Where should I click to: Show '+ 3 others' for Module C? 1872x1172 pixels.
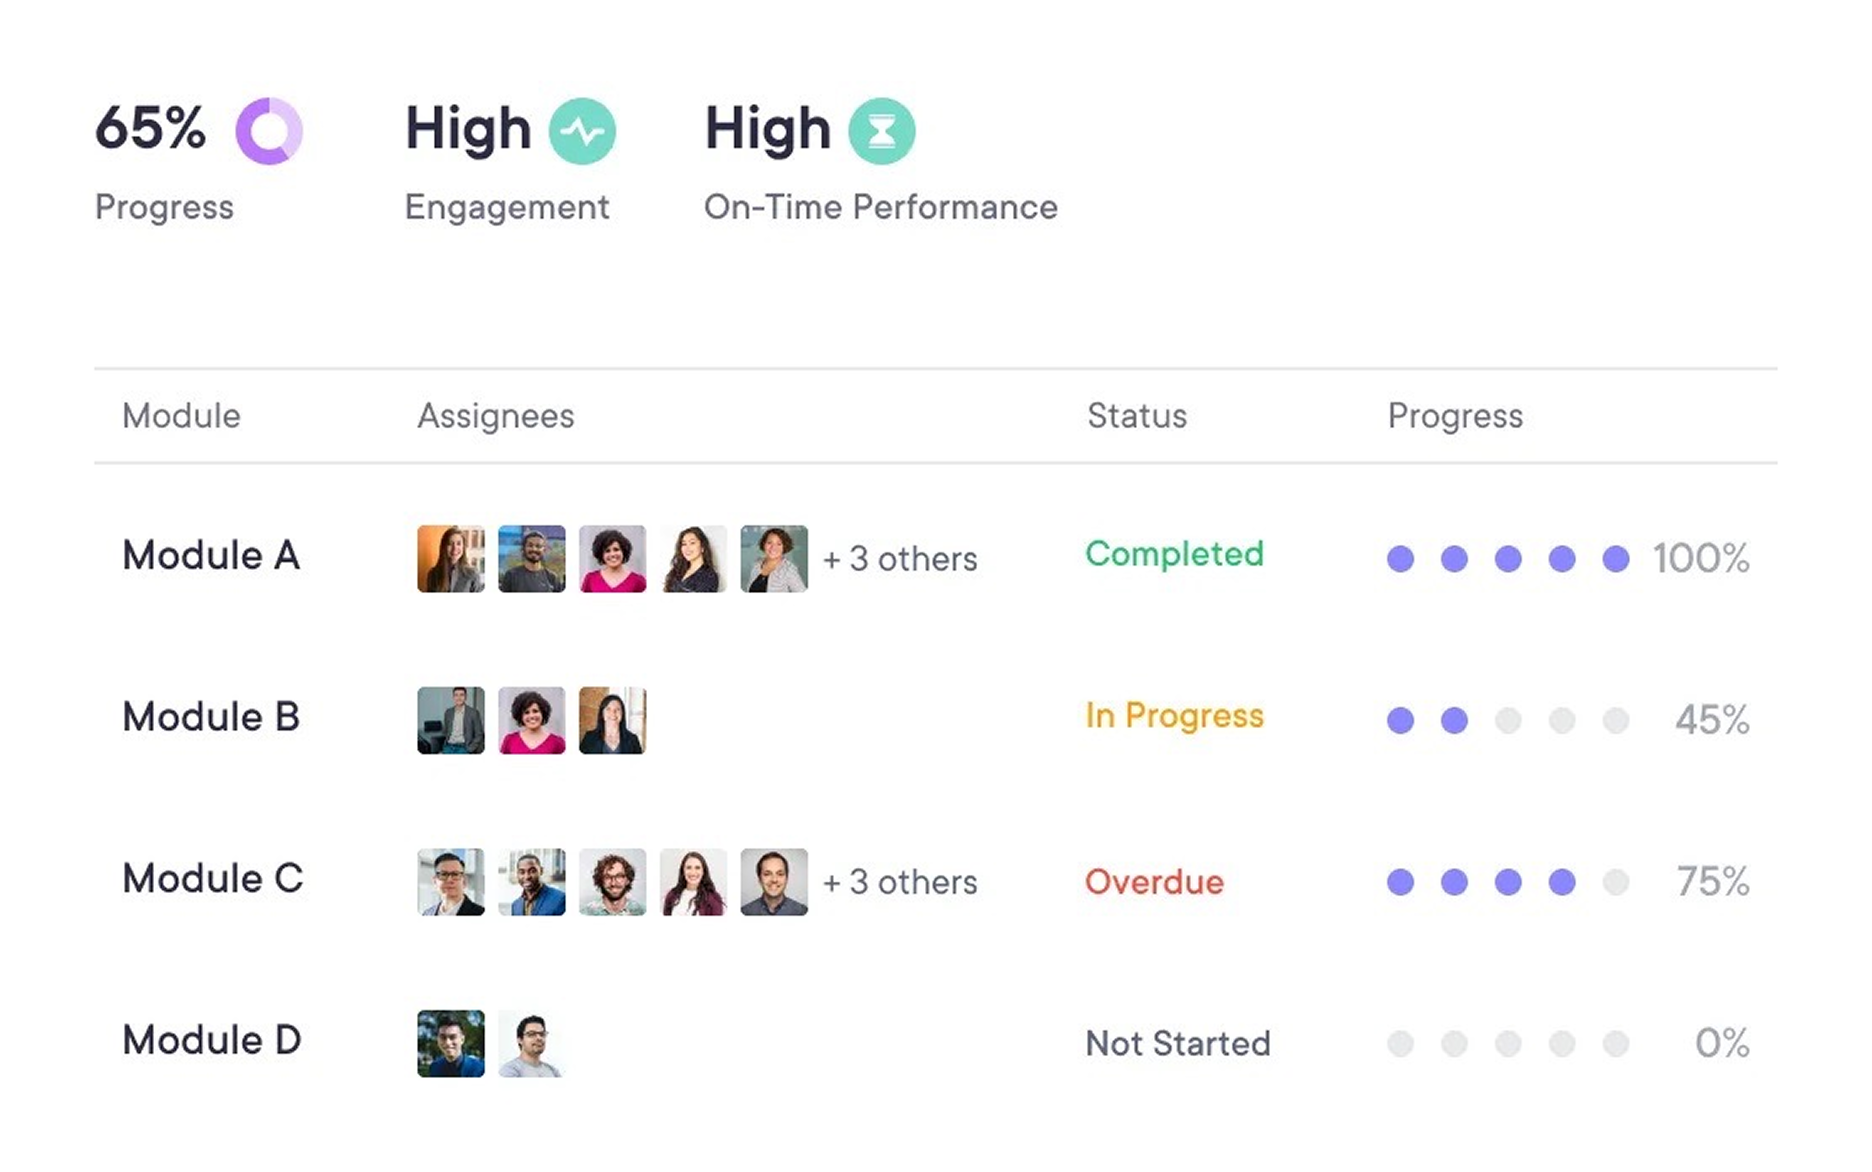(x=900, y=882)
